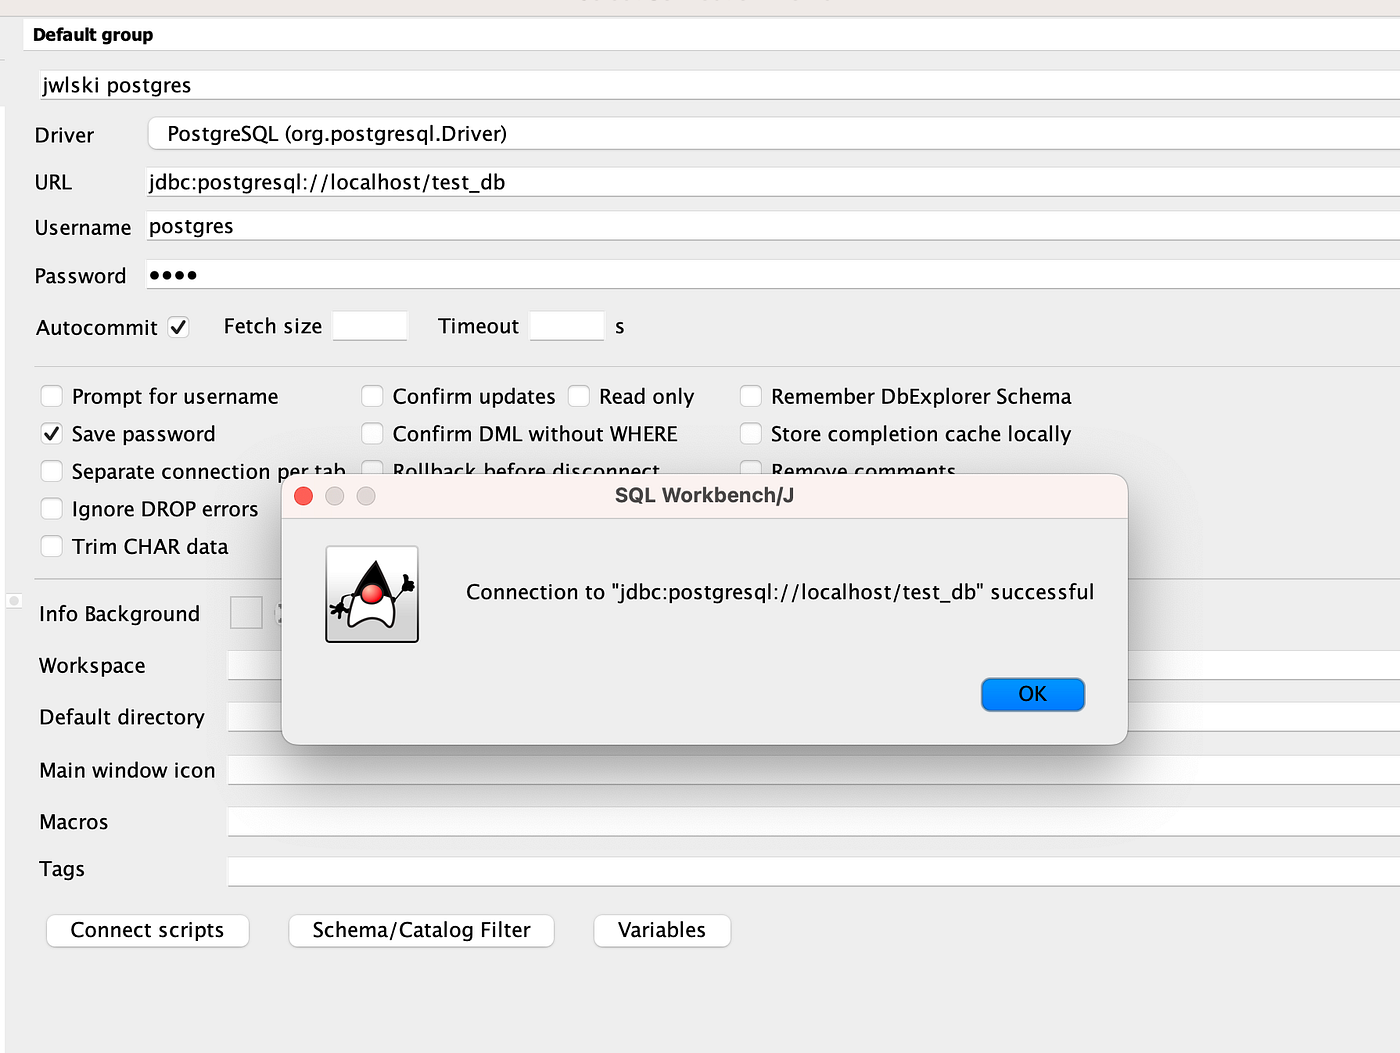Click the URL field with jdbc:postgresql address
This screenshot has height=1053, width=1400.
(x=773, y=182)
